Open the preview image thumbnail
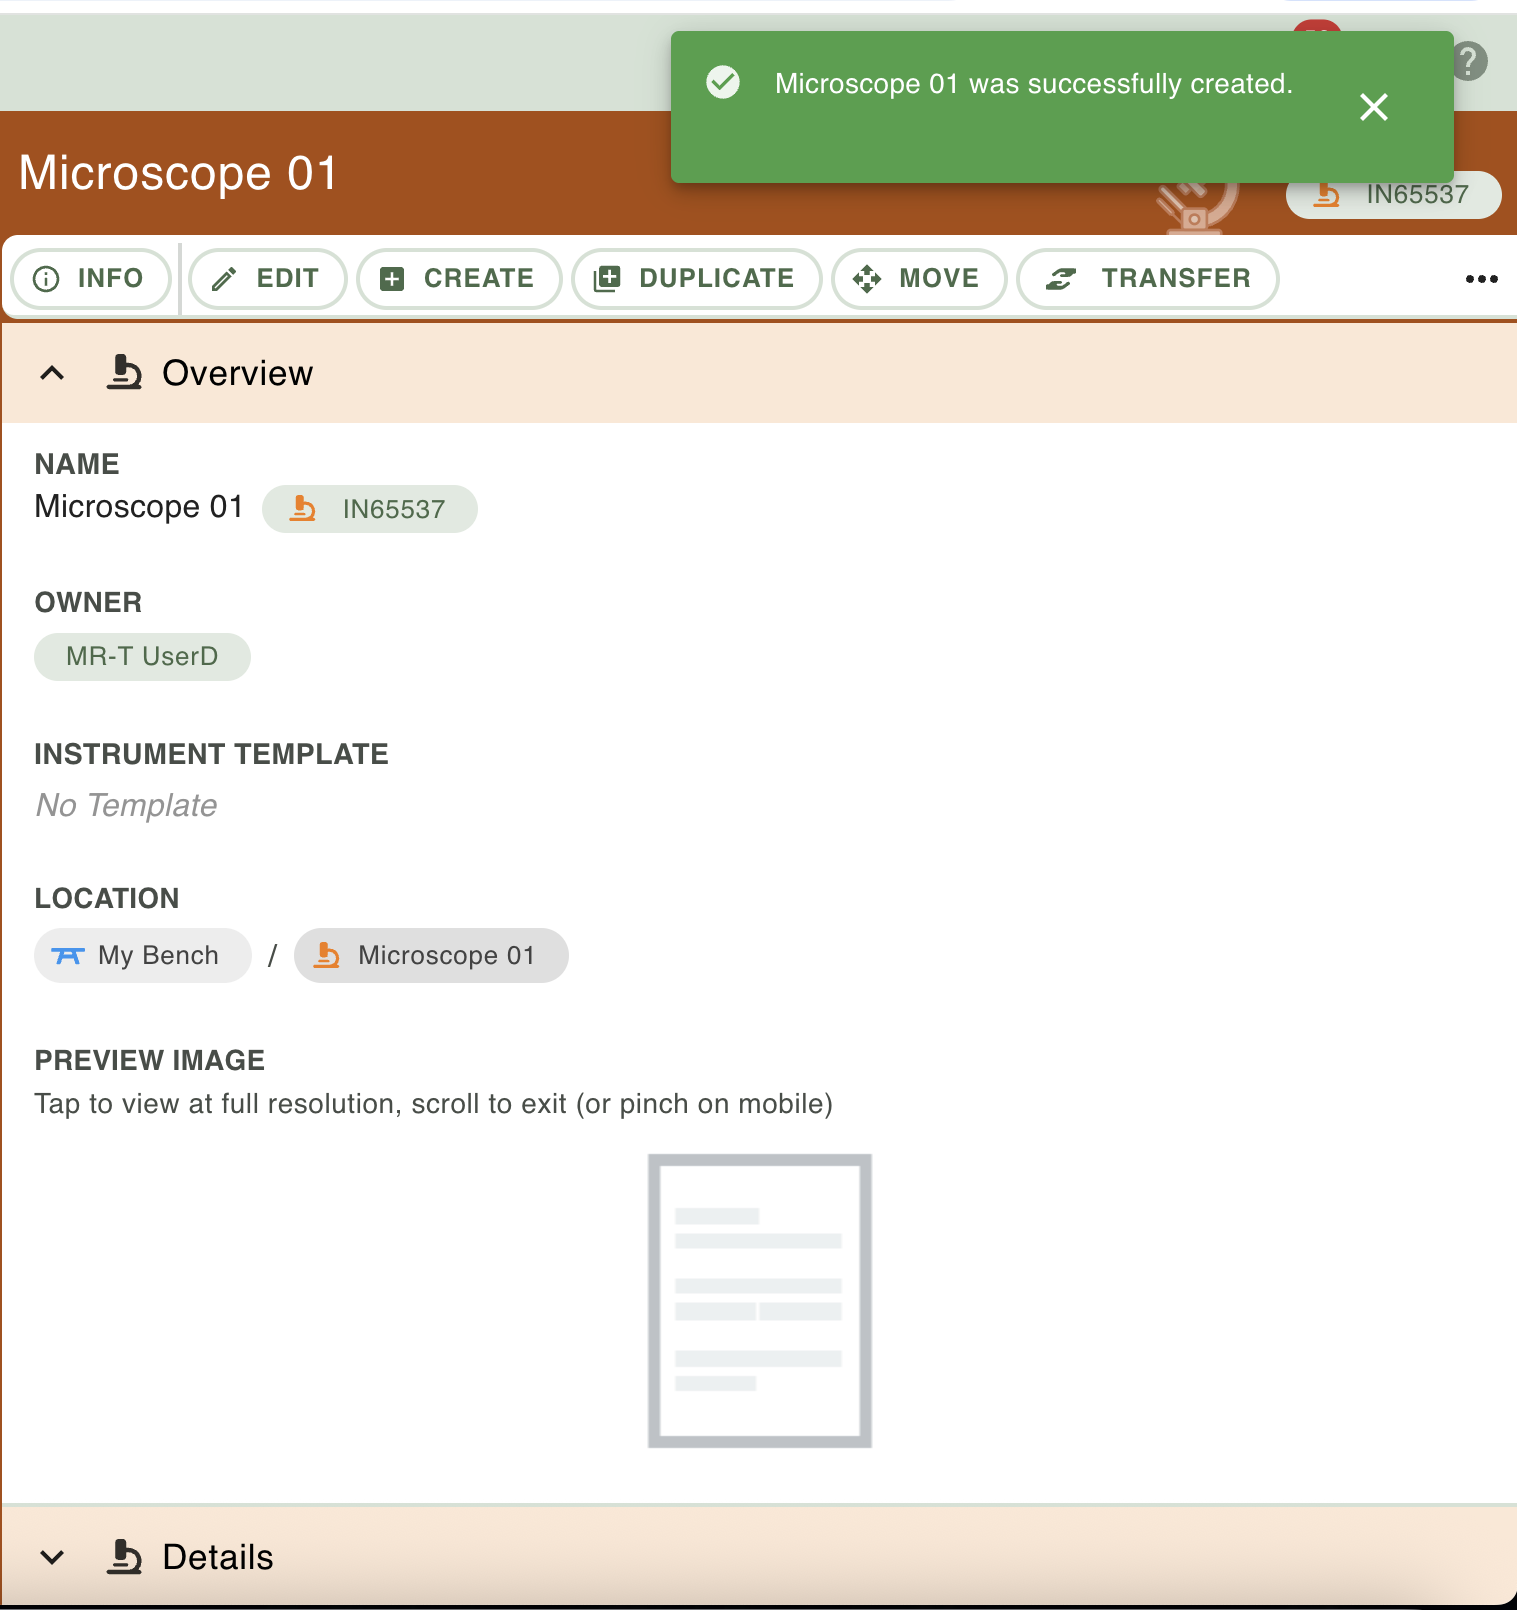This screenshot has width=1517, height=1610. (760, 1301)
